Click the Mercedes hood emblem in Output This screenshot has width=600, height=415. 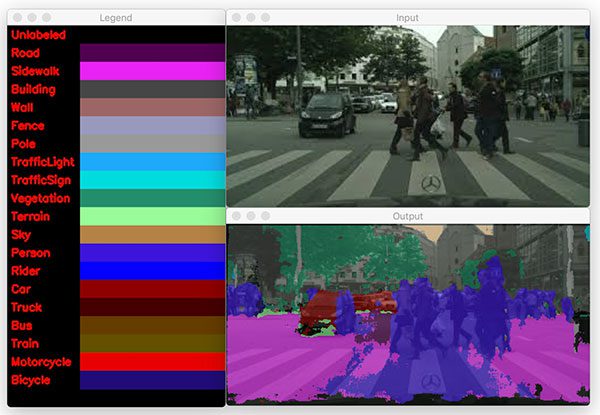[x=431, y=382]
